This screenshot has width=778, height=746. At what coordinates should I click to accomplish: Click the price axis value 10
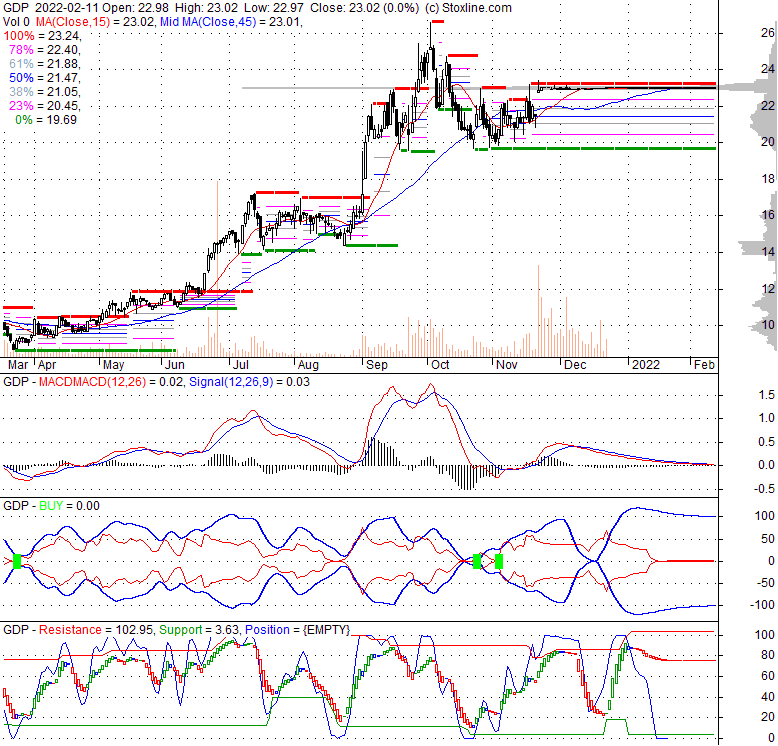click(768, 325)
